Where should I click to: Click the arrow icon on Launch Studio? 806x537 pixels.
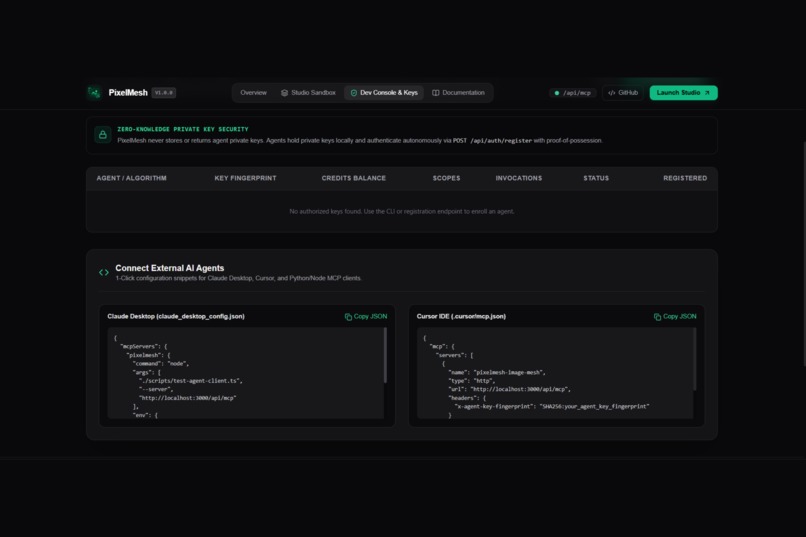pyautogui.click(x=707, y=93)
